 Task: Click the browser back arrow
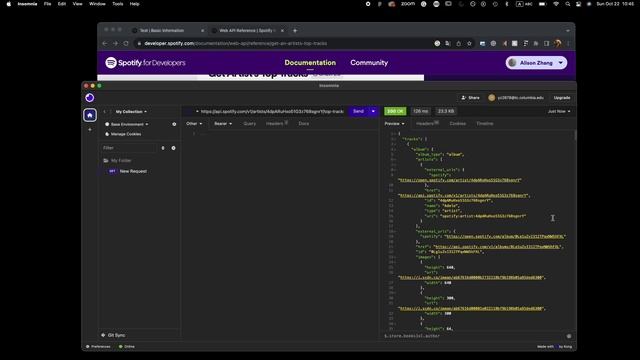[x=105, y=43]
